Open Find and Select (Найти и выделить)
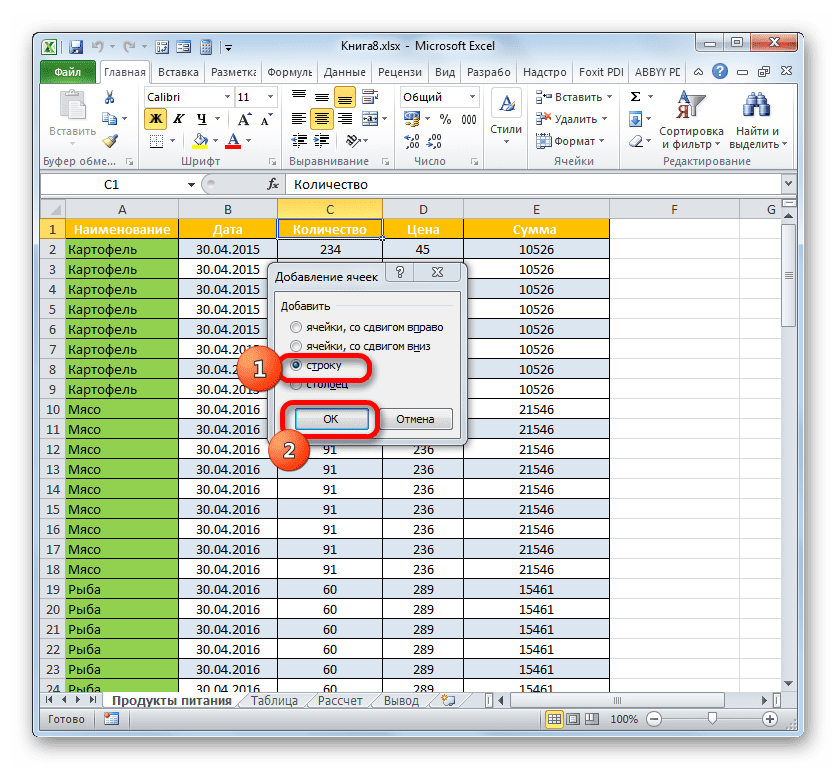 pos(757,120)
